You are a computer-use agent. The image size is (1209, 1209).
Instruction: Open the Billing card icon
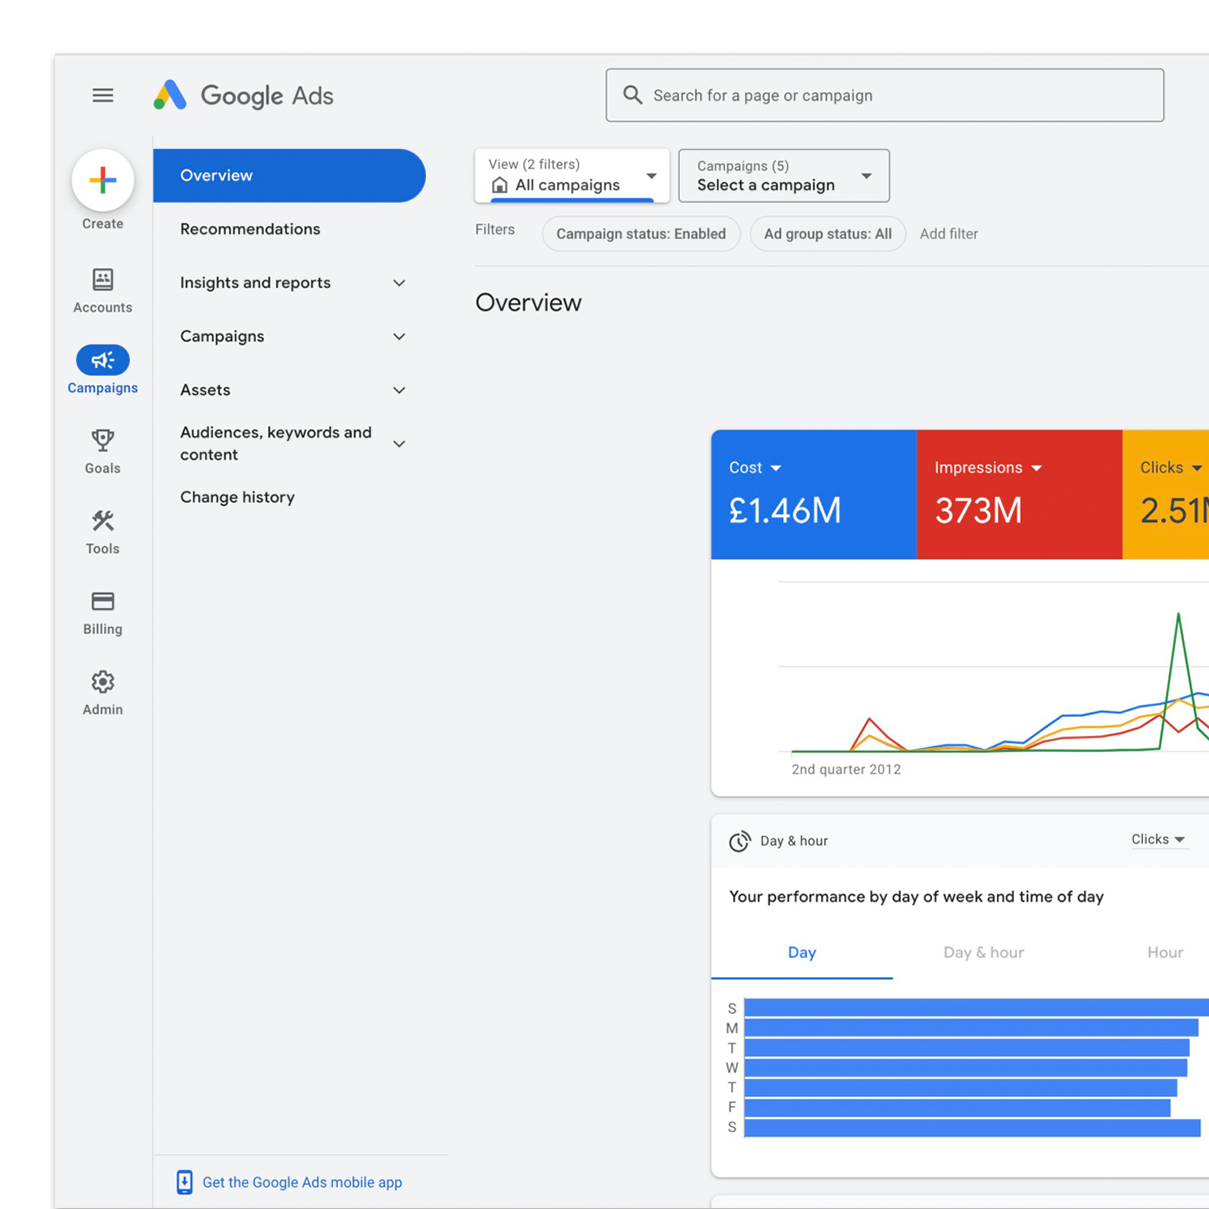click(x=103, y=601)
